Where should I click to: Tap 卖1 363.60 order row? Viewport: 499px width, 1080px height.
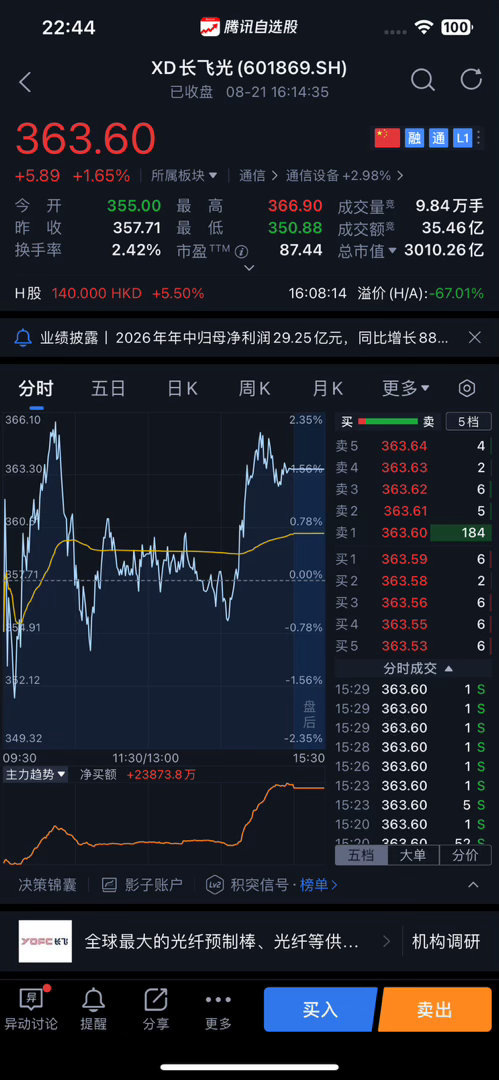click(x=414, y=532)
